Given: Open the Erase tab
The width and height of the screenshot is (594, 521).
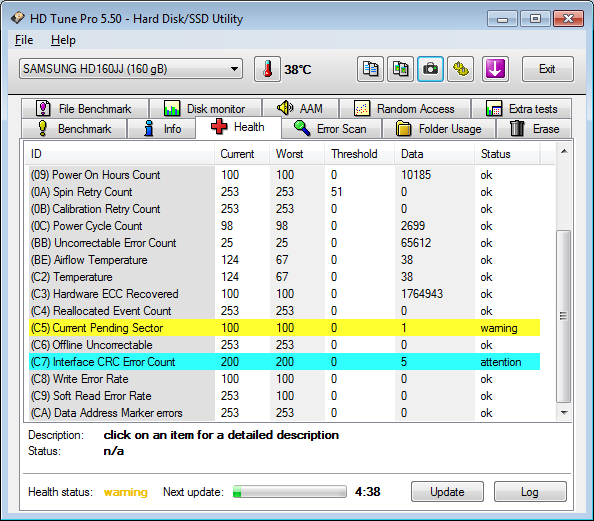Looking at the screenshot, I should [x=534, y=129].
